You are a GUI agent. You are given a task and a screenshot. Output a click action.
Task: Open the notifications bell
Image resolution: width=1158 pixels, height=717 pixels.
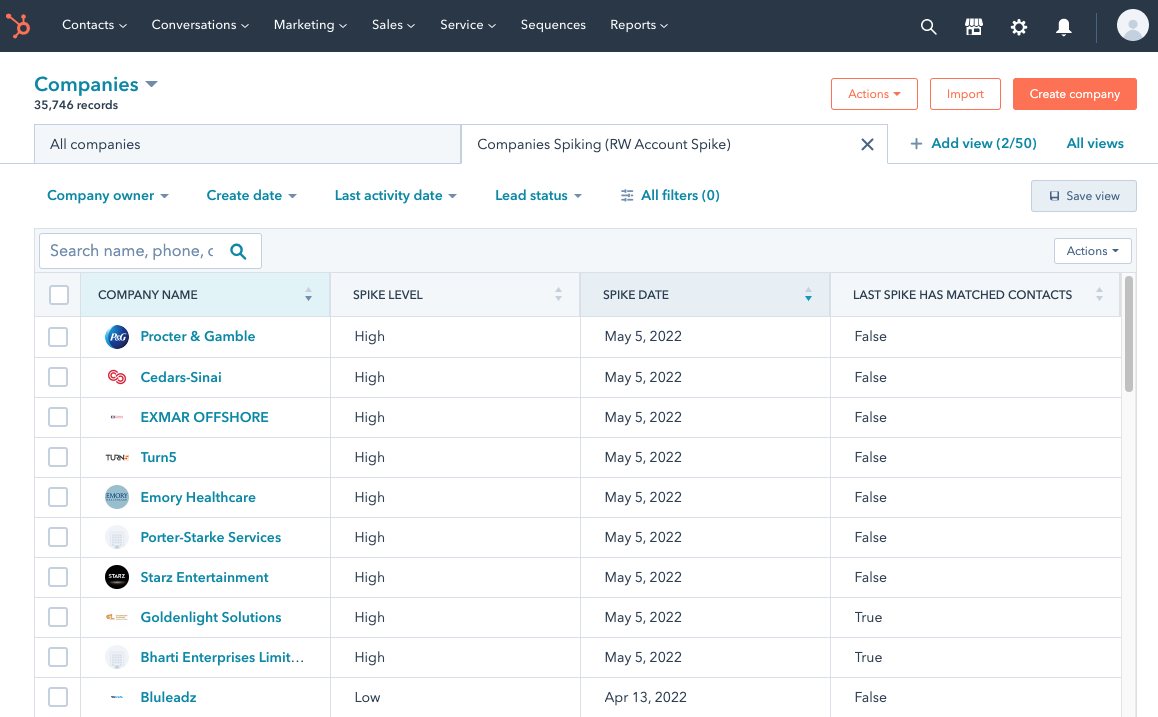click(x=1063, y=27)
